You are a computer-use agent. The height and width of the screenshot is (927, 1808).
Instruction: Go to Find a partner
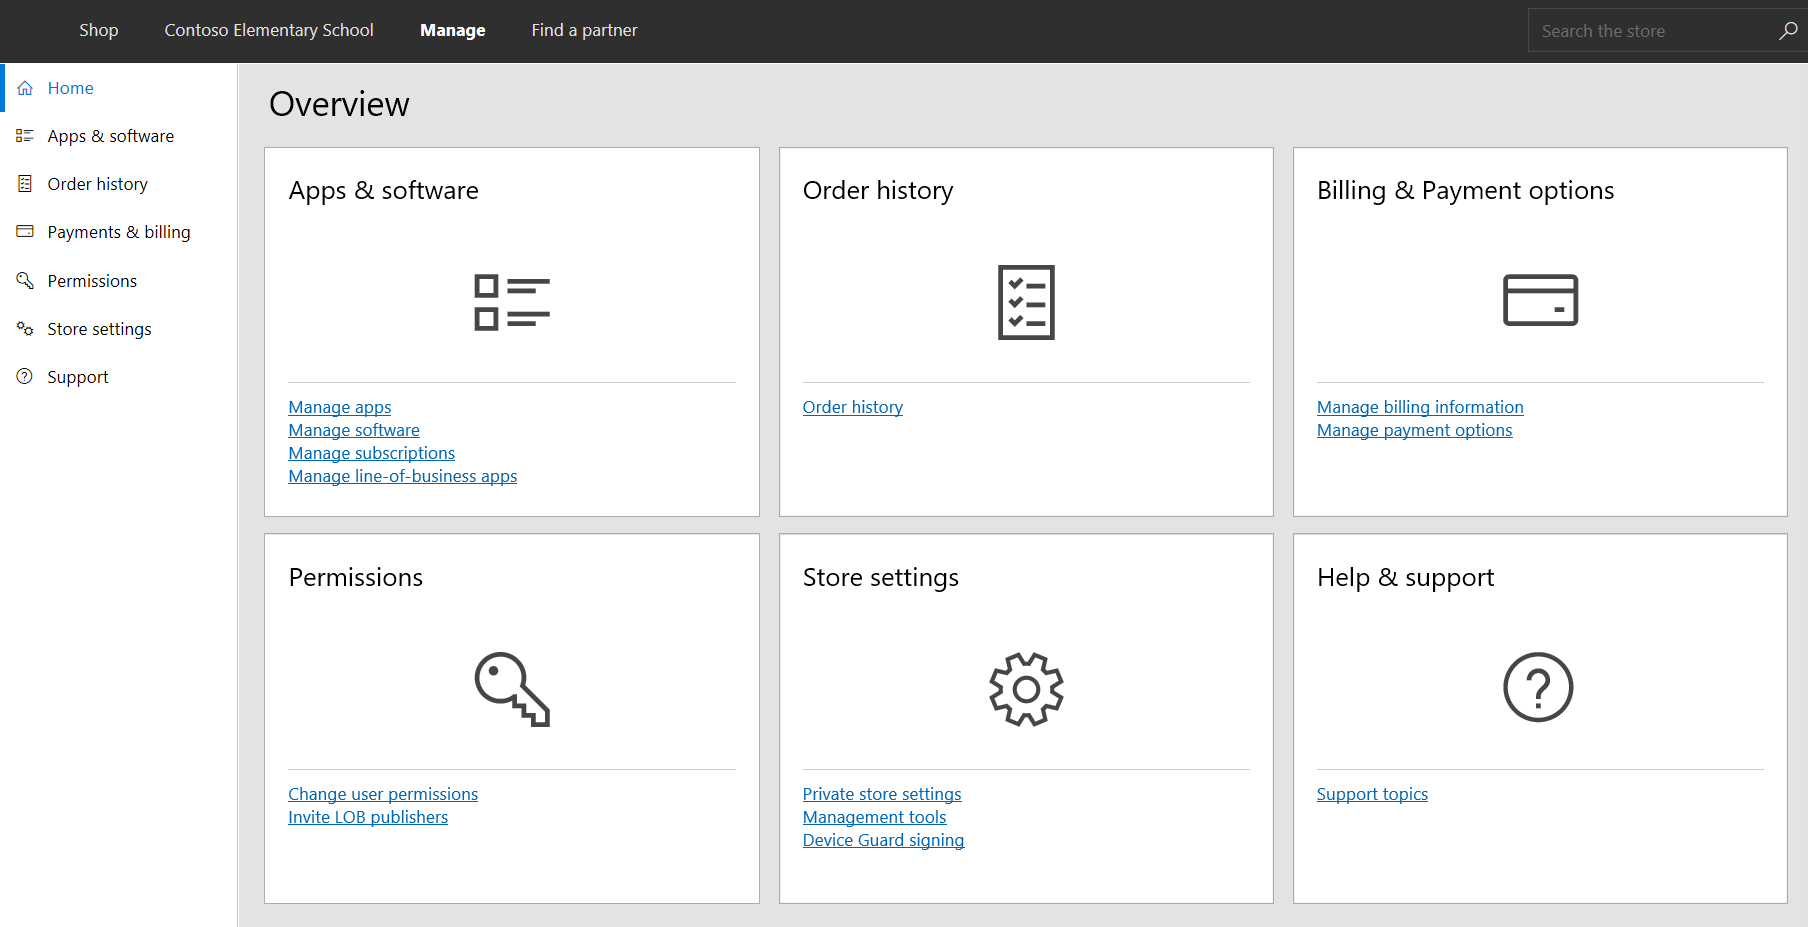(584, 30)
